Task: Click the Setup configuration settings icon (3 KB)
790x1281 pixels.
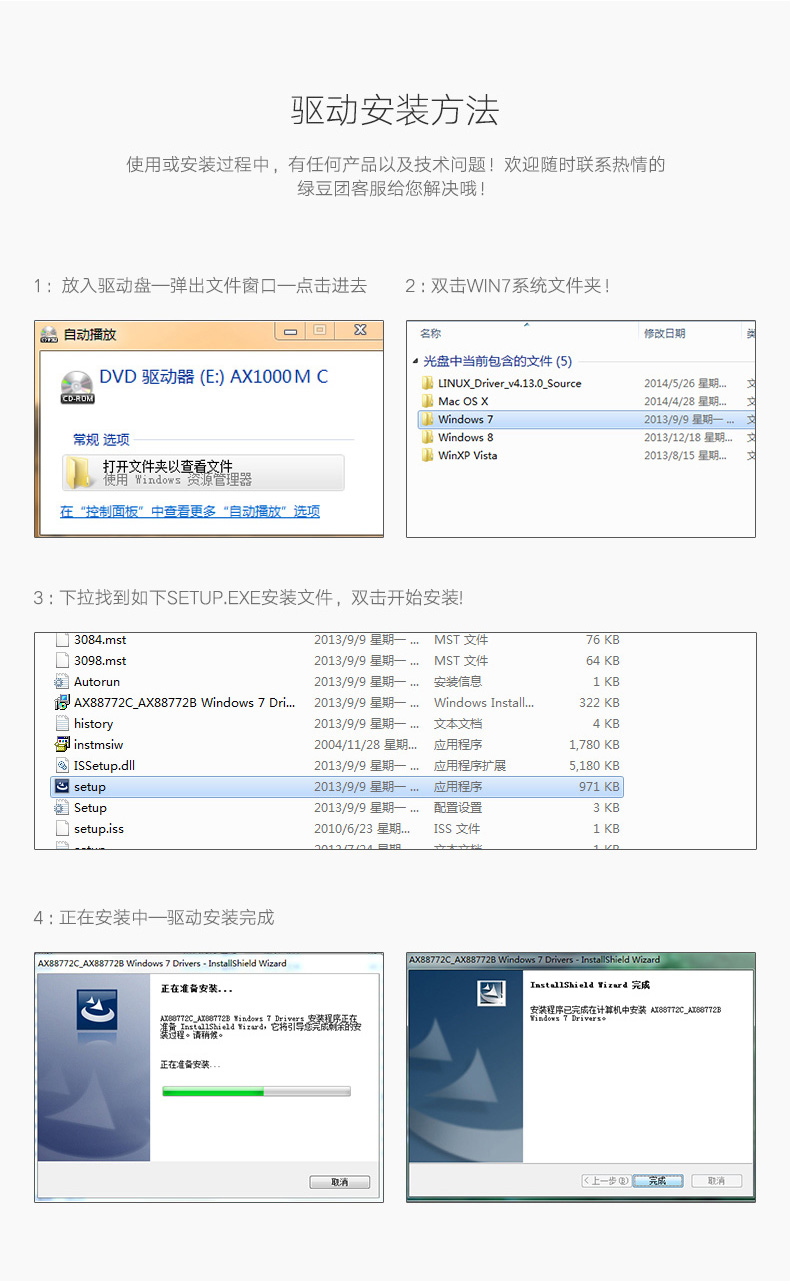Action: click(x=62, y=807)
